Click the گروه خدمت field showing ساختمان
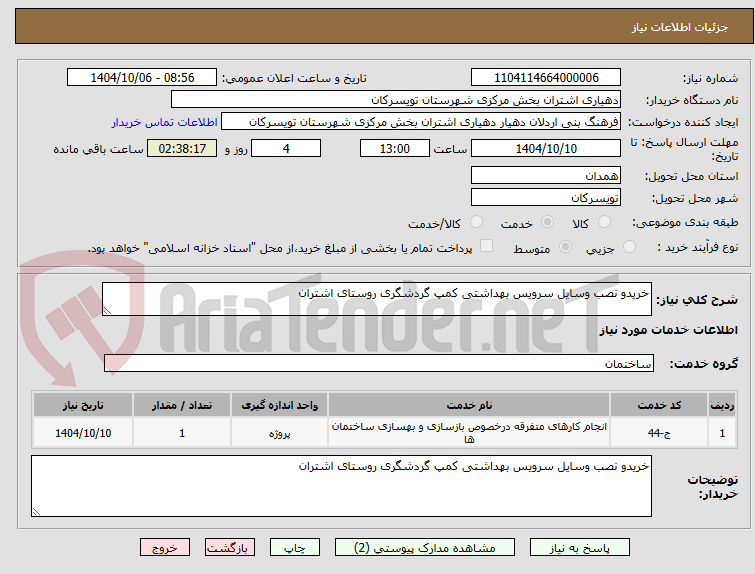755x574 pixels. coord(379,364)
